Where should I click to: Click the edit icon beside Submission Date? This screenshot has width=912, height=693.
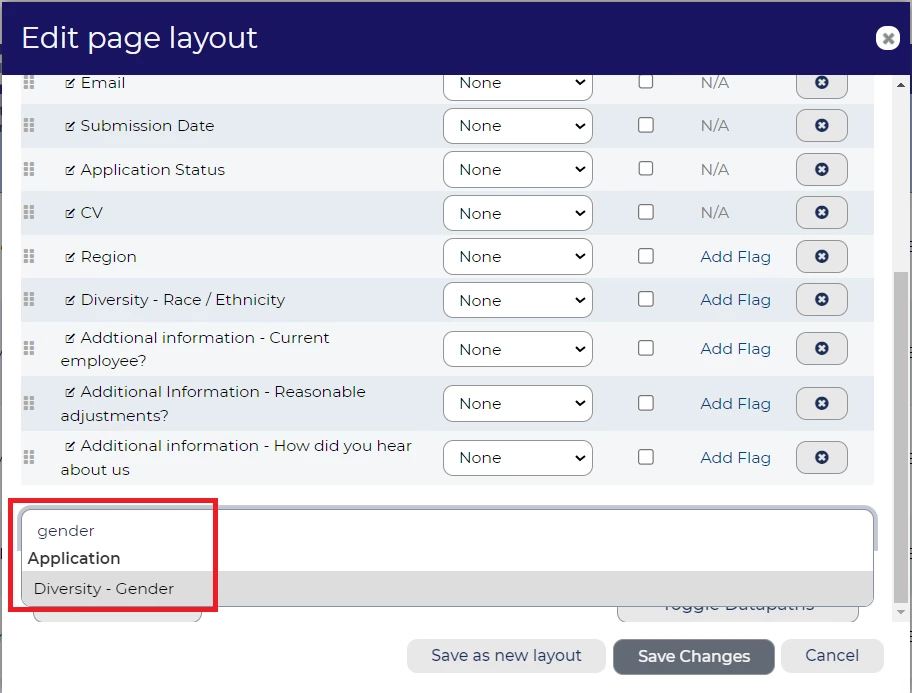click(x=70, y=126)
